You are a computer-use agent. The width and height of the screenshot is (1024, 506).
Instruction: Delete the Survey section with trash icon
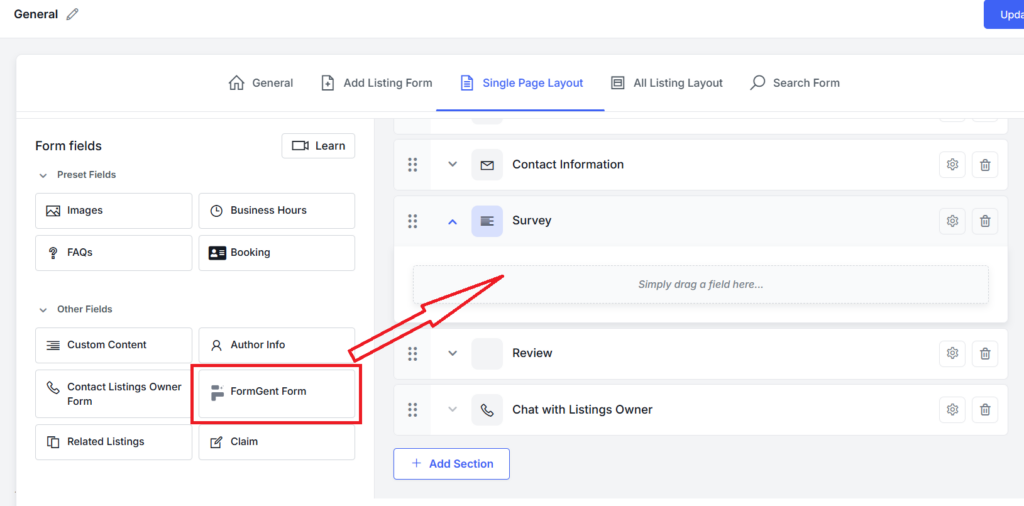[x=985, y=221]
